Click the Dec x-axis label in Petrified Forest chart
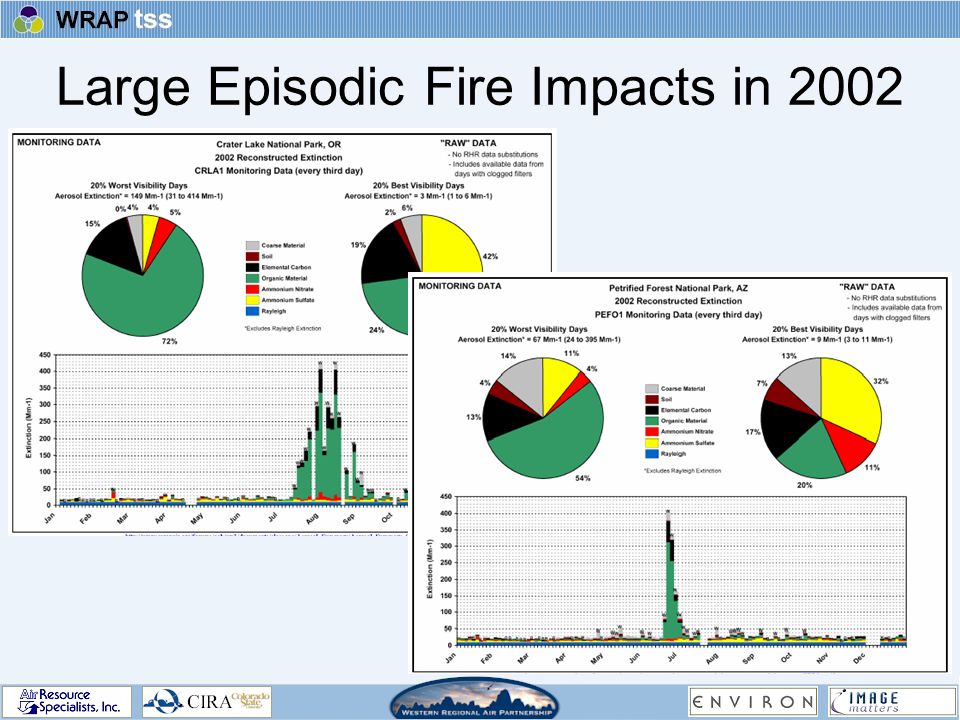Image resolution: width=960 pixels, height=720 pixels. coord(859,659)
